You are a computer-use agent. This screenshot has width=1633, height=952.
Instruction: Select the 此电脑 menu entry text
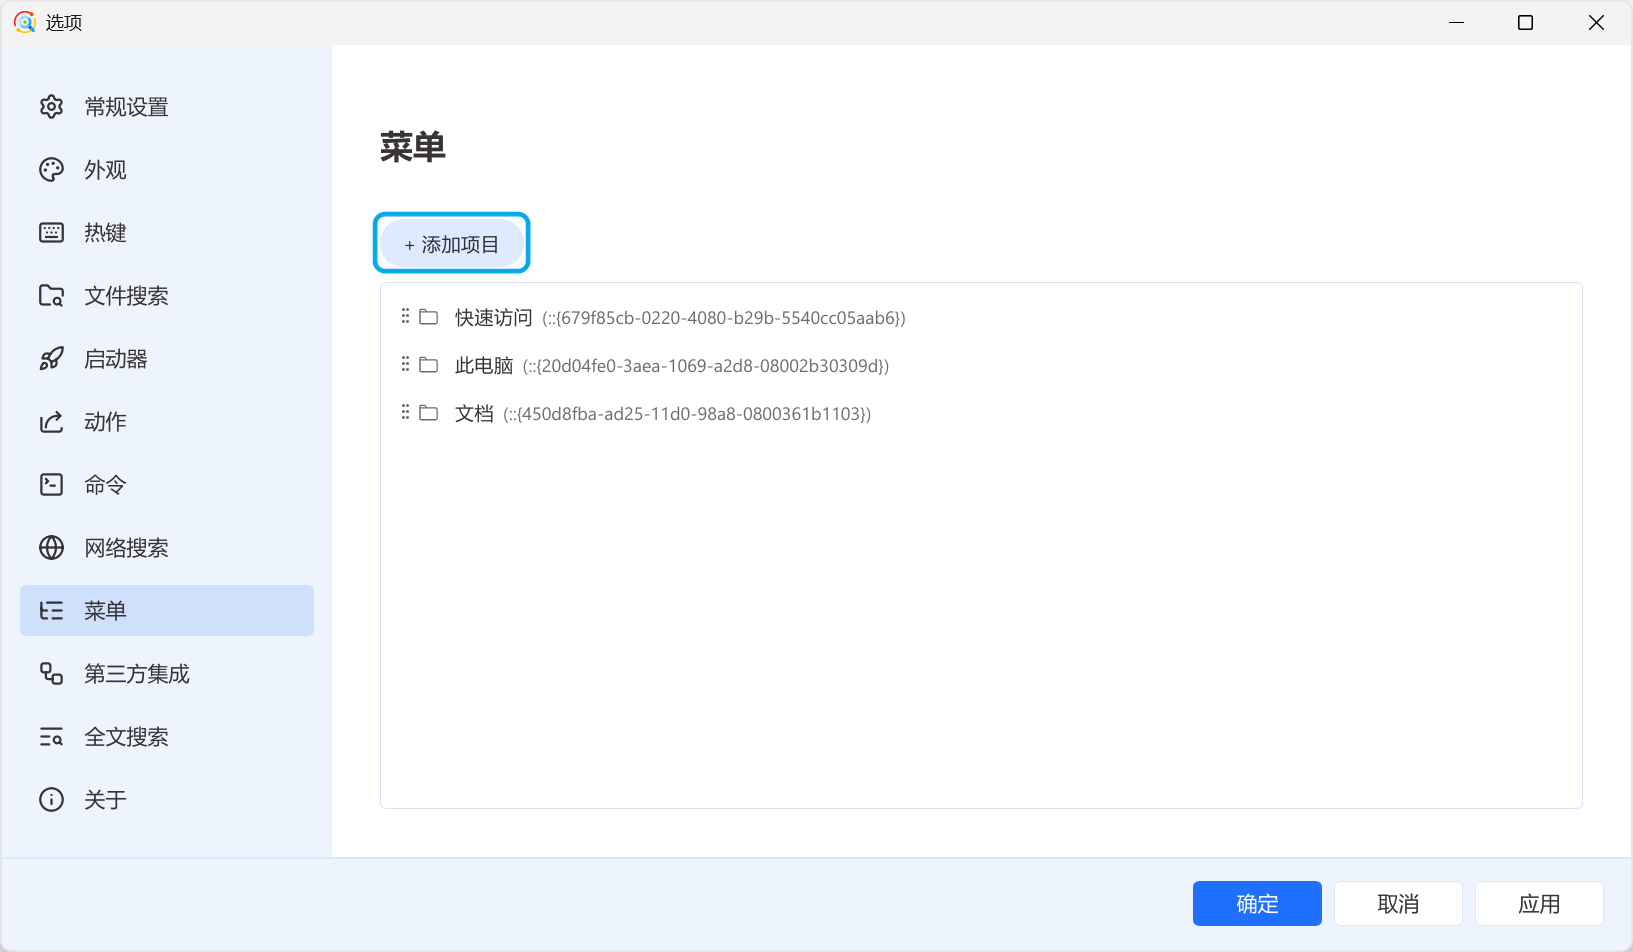(x=484, y=366)
